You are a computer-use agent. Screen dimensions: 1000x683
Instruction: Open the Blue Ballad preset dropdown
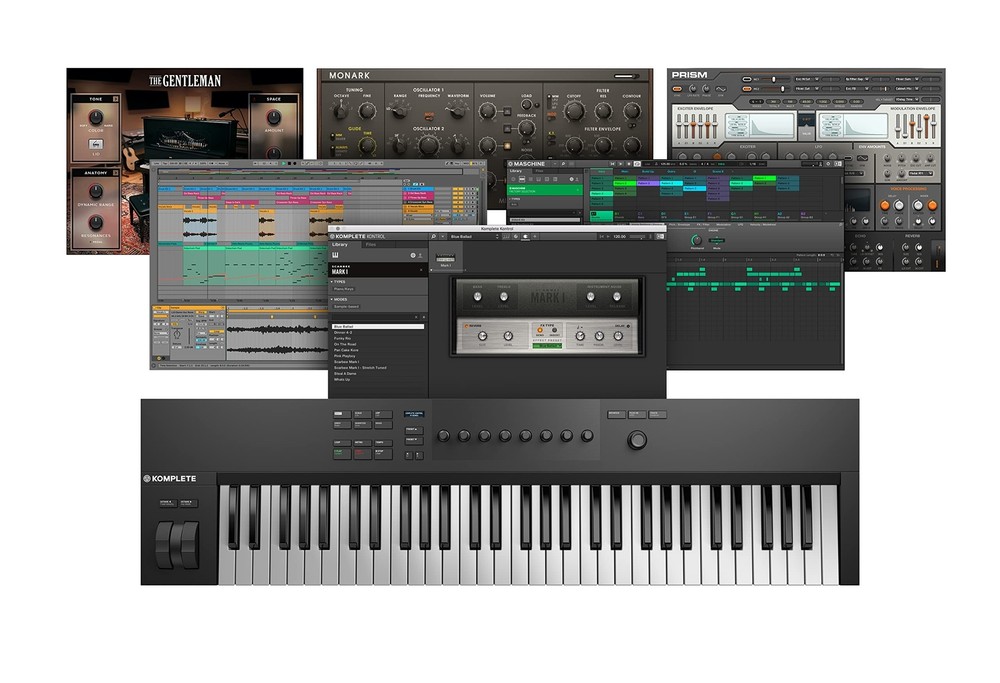pos(473,236)
